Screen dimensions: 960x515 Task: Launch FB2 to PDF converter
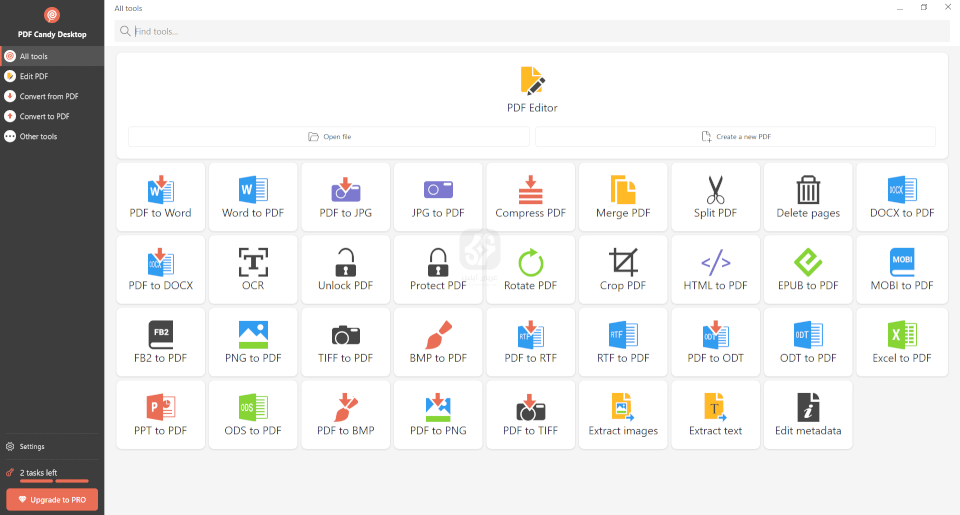160,342
